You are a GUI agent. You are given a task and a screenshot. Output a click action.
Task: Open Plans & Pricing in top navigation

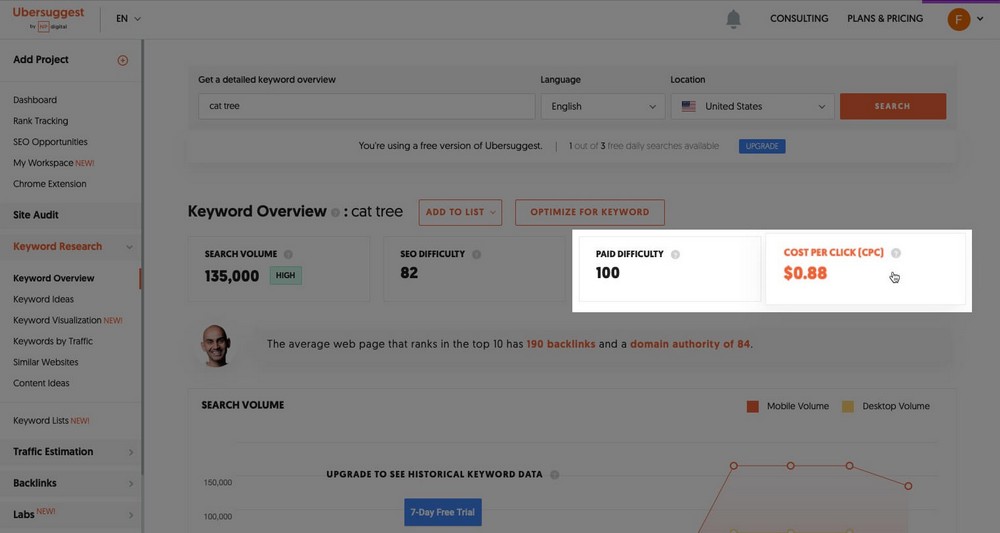point(885,18)
